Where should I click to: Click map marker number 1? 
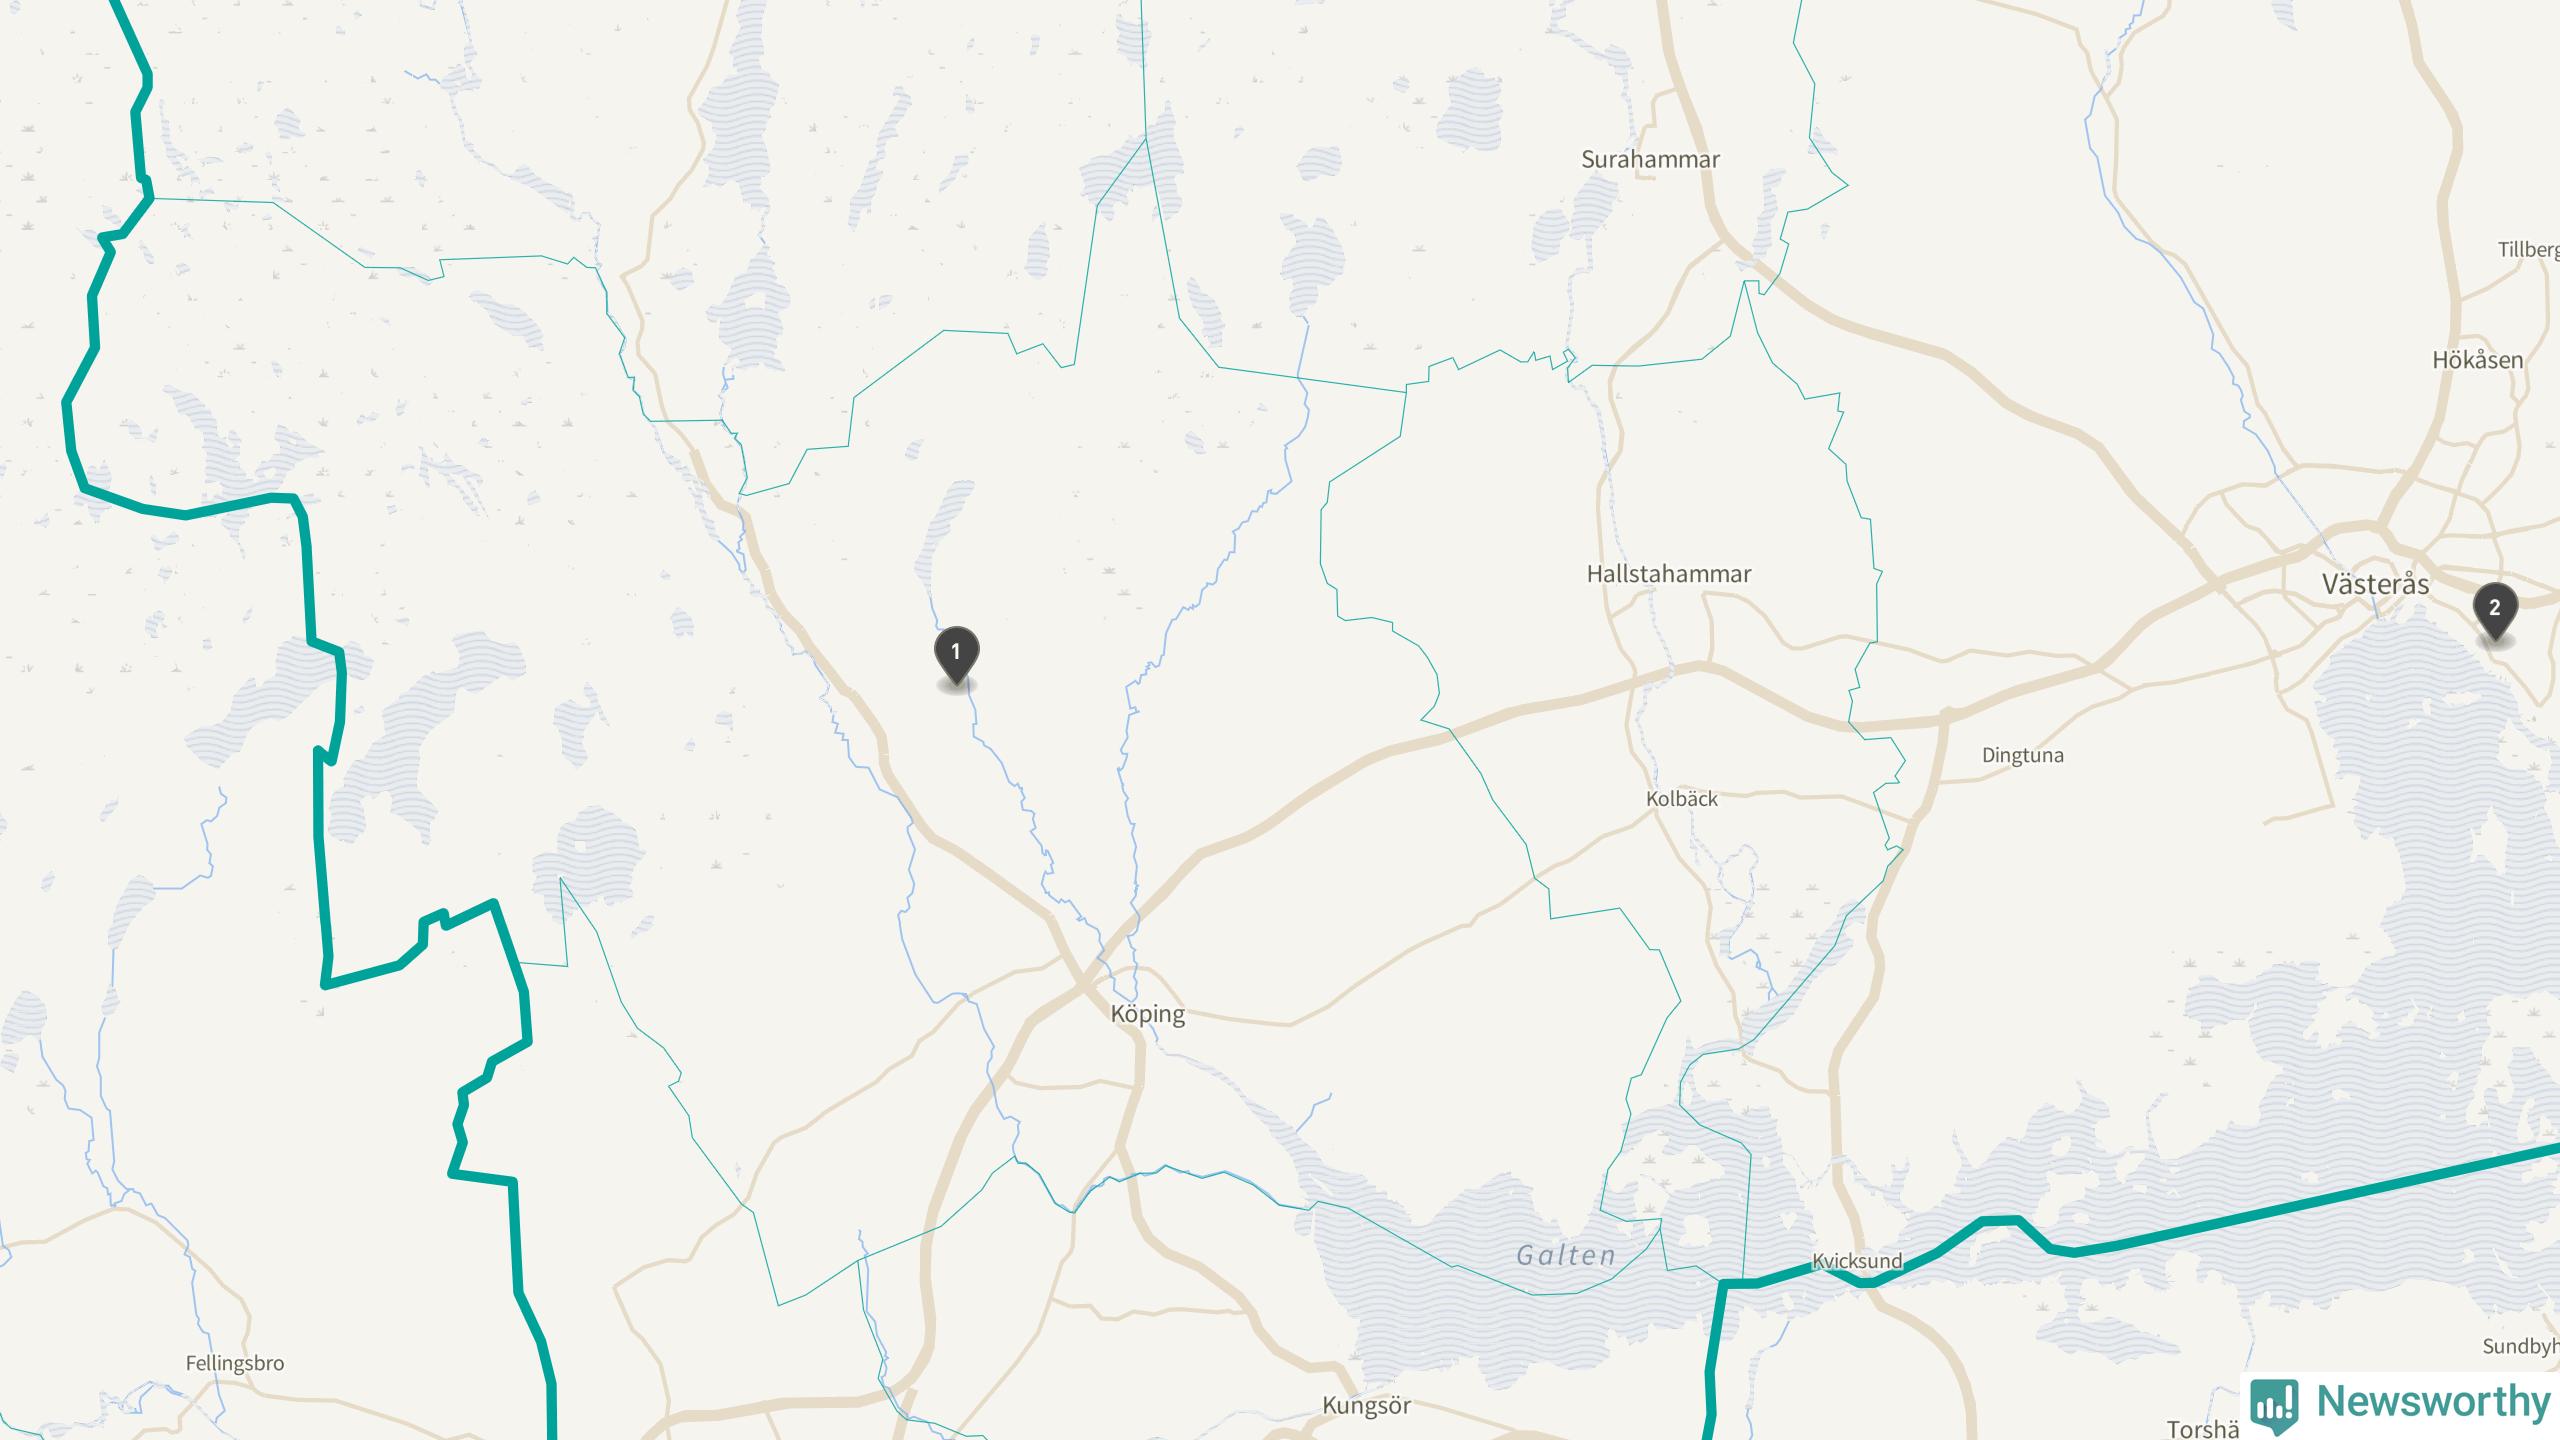pyautogui.click(x=956, y=656)
